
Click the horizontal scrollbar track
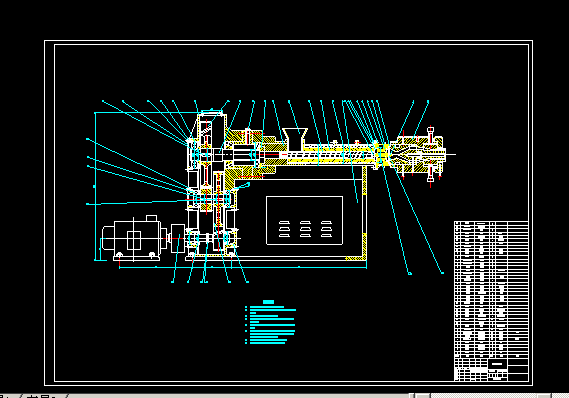(483, 395)
